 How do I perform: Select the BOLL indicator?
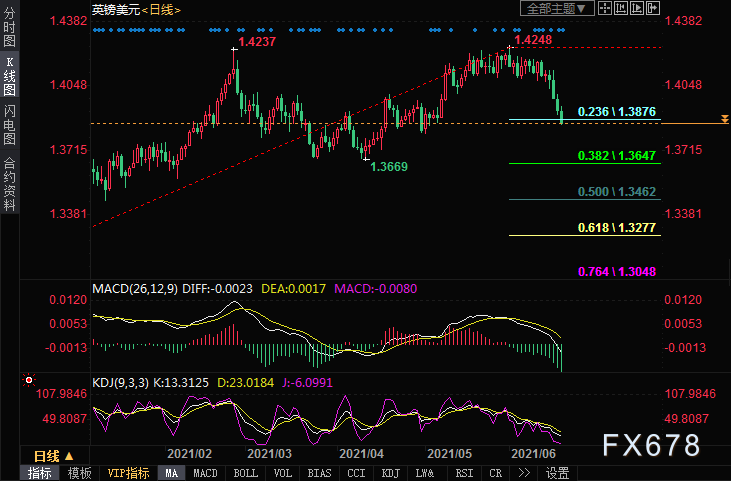[245, 473]
